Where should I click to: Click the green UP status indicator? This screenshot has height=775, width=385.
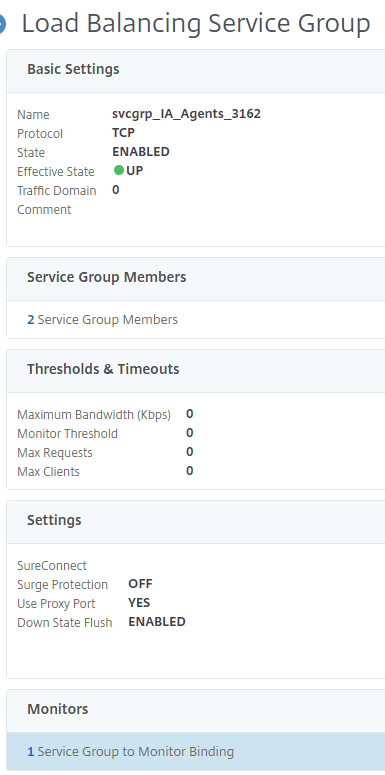pyautogui.click(x=119, y=171)
